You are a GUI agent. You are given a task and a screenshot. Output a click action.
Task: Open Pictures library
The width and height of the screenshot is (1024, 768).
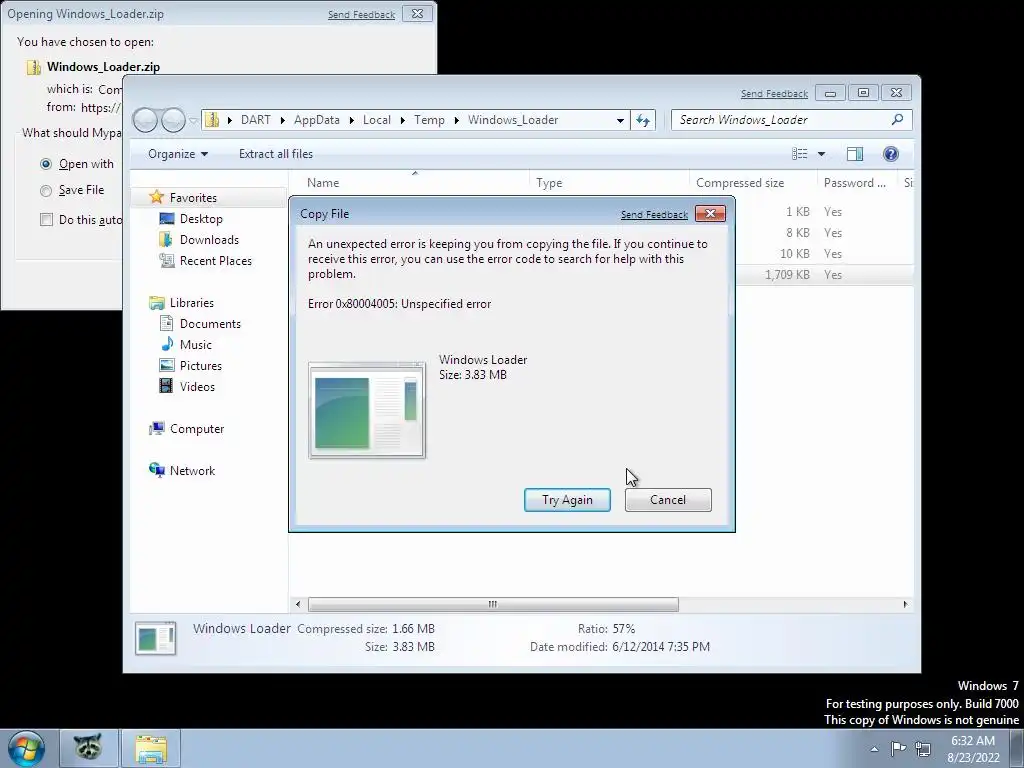200,366
